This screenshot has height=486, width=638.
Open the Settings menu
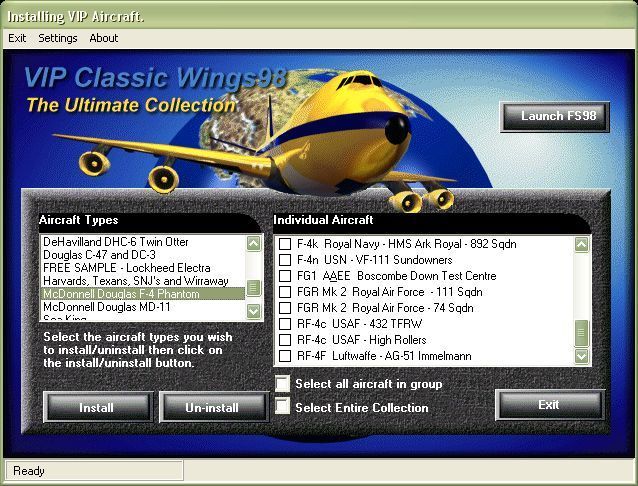pos(58,38)
